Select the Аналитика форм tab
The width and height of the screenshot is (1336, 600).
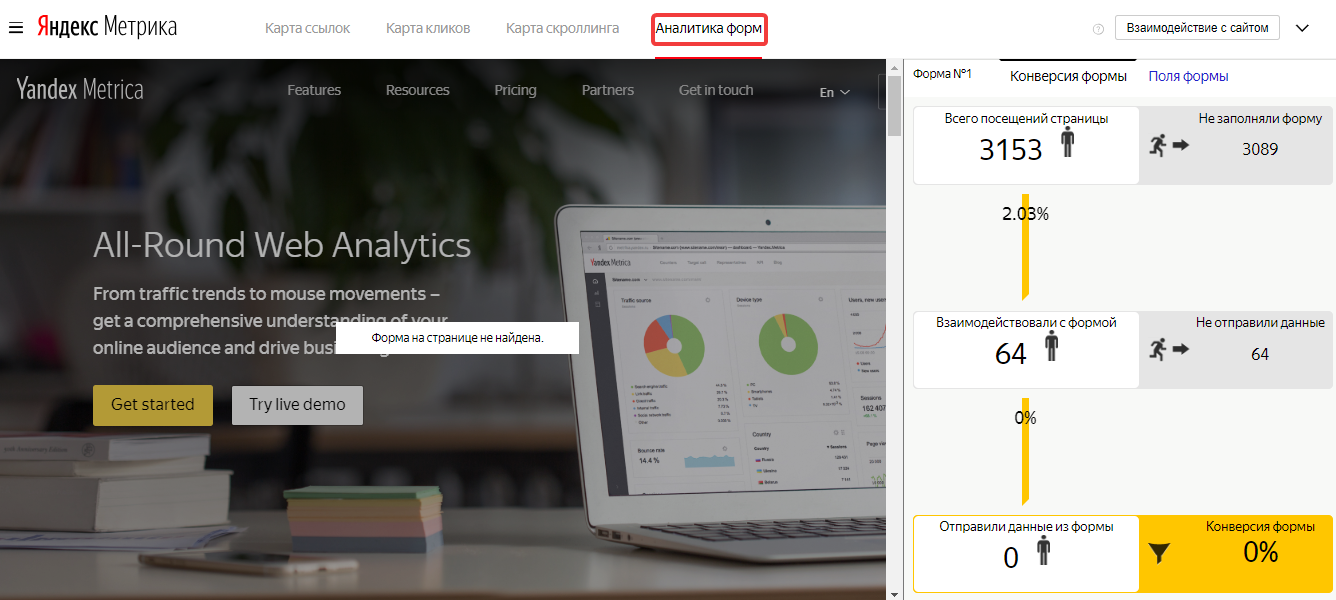(x=709, y=29)
